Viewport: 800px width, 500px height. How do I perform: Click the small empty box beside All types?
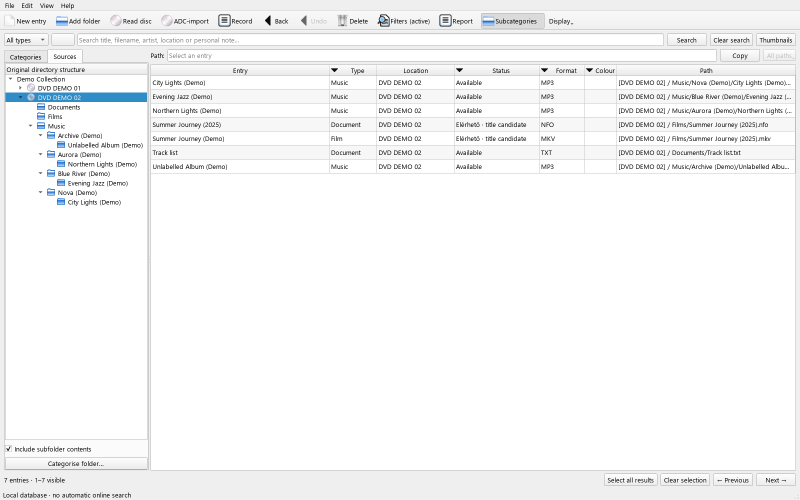pos(63,40)
